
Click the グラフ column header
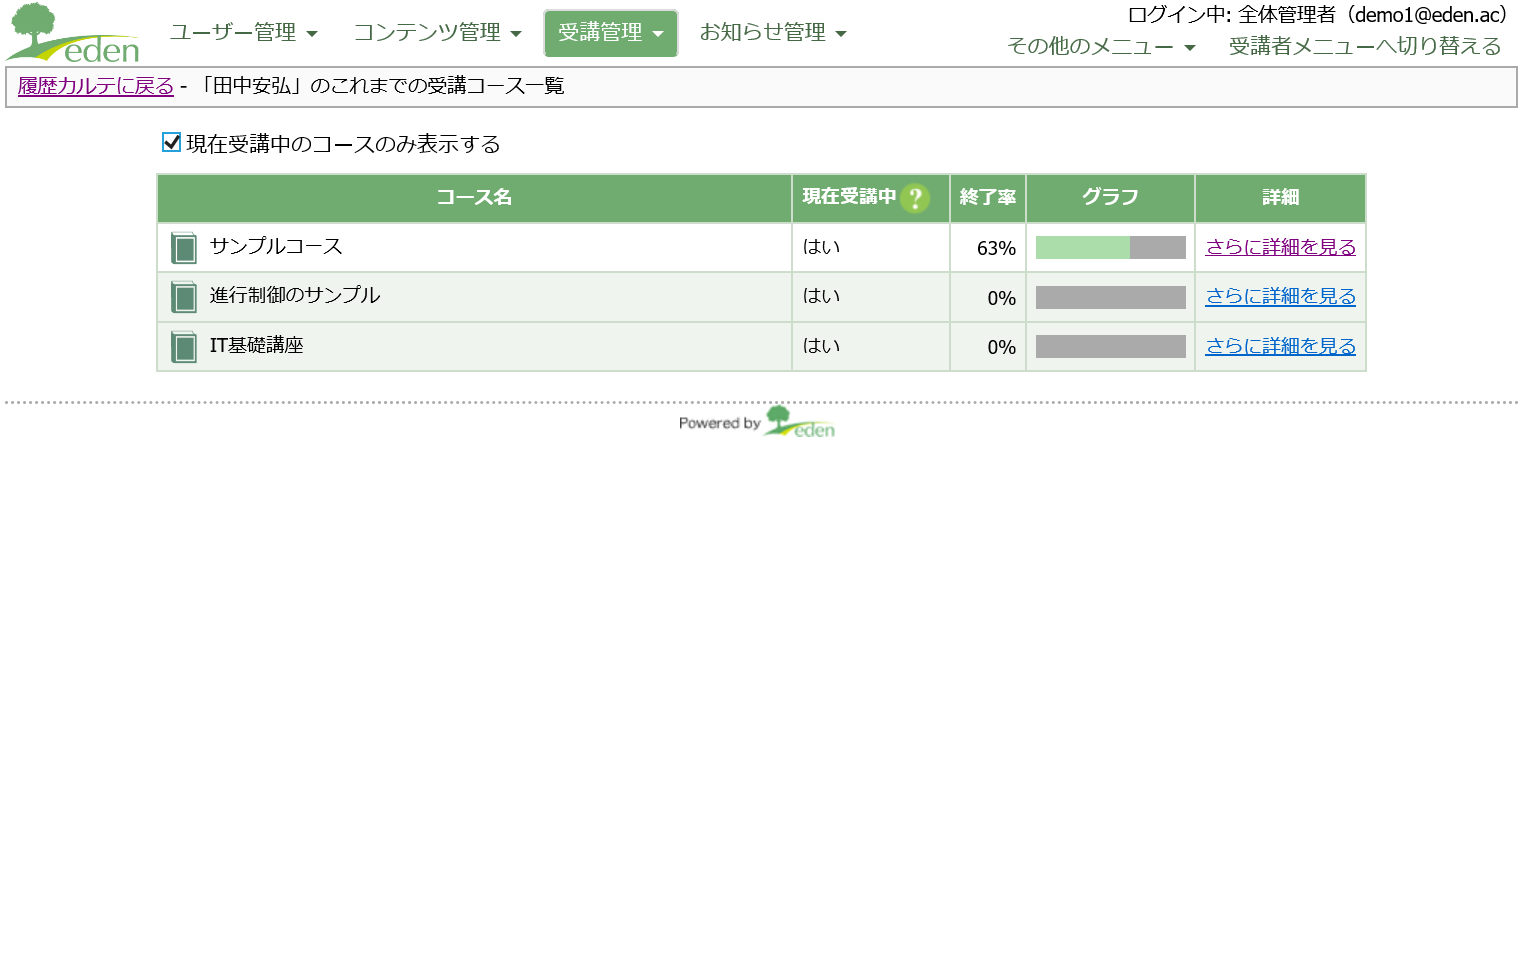tap(1110, 198)
